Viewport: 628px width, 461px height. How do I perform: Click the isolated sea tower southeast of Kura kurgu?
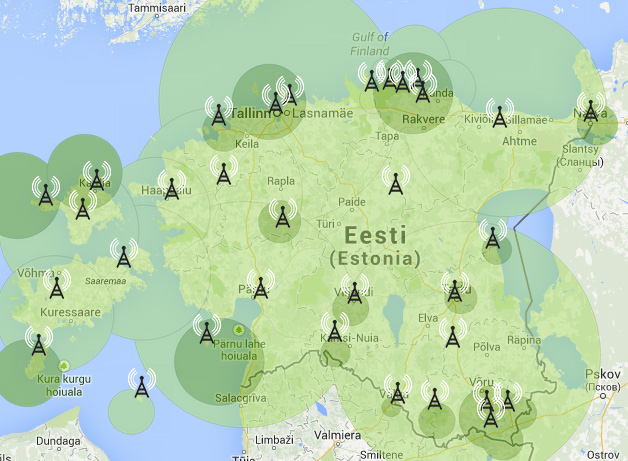point(142,383)
